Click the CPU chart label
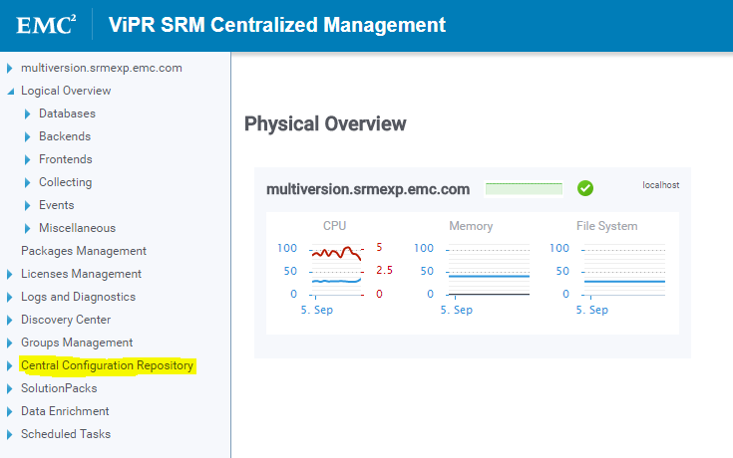The height and width of the screenshot is (458, 733). click(x=335, y=226)
